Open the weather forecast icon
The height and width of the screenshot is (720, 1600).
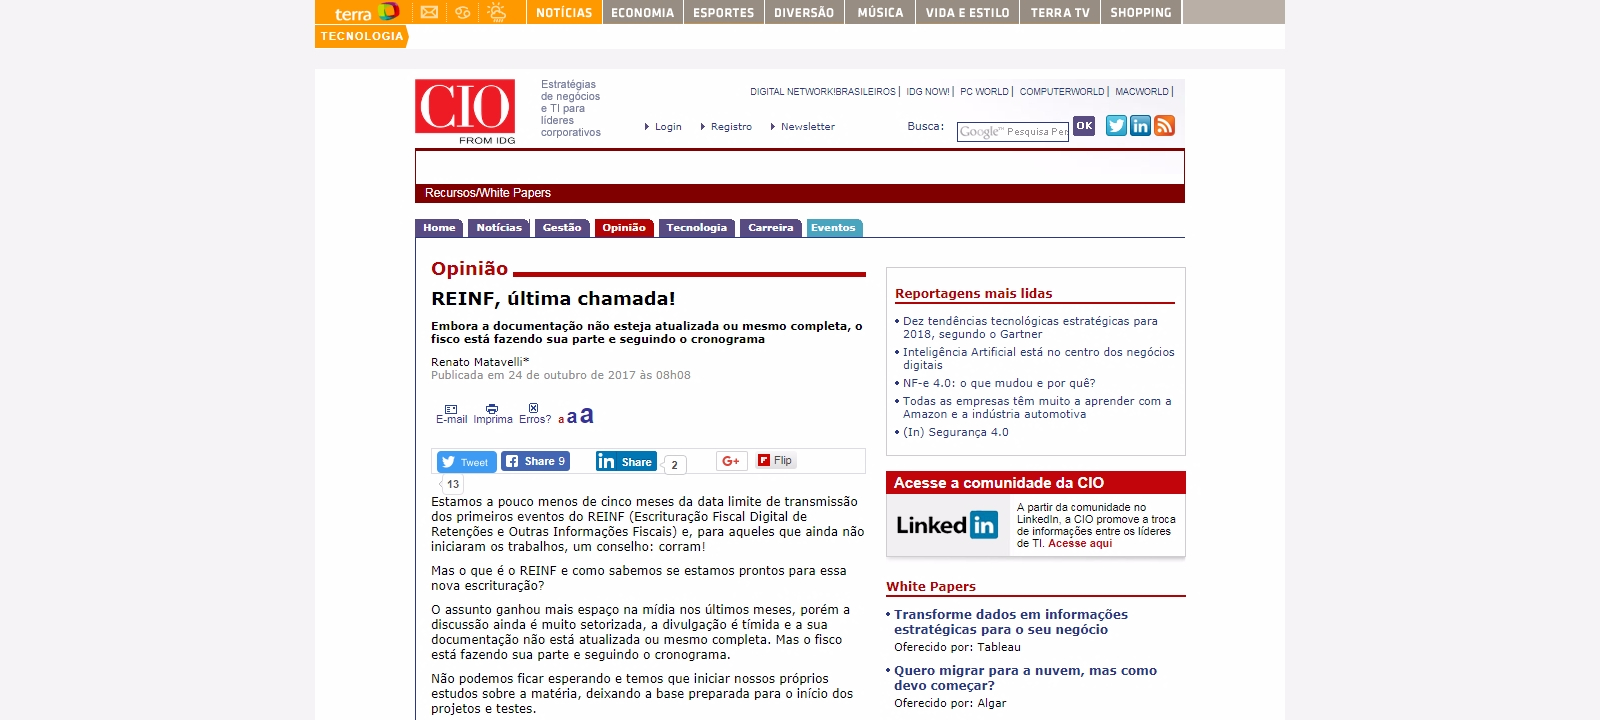[496, 12]
